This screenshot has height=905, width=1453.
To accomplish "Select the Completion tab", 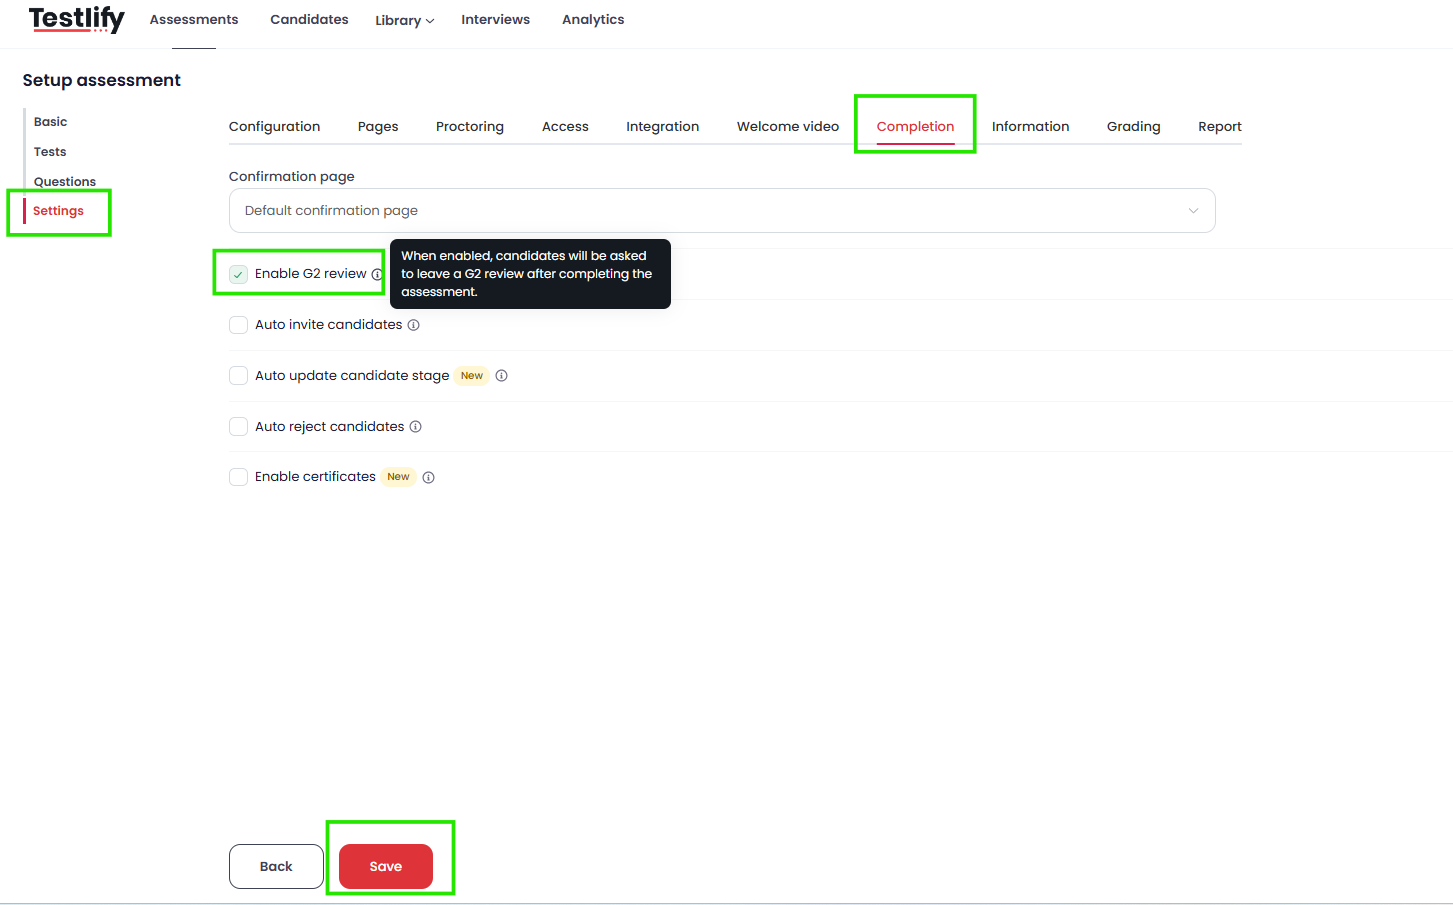I will point(915,127).
